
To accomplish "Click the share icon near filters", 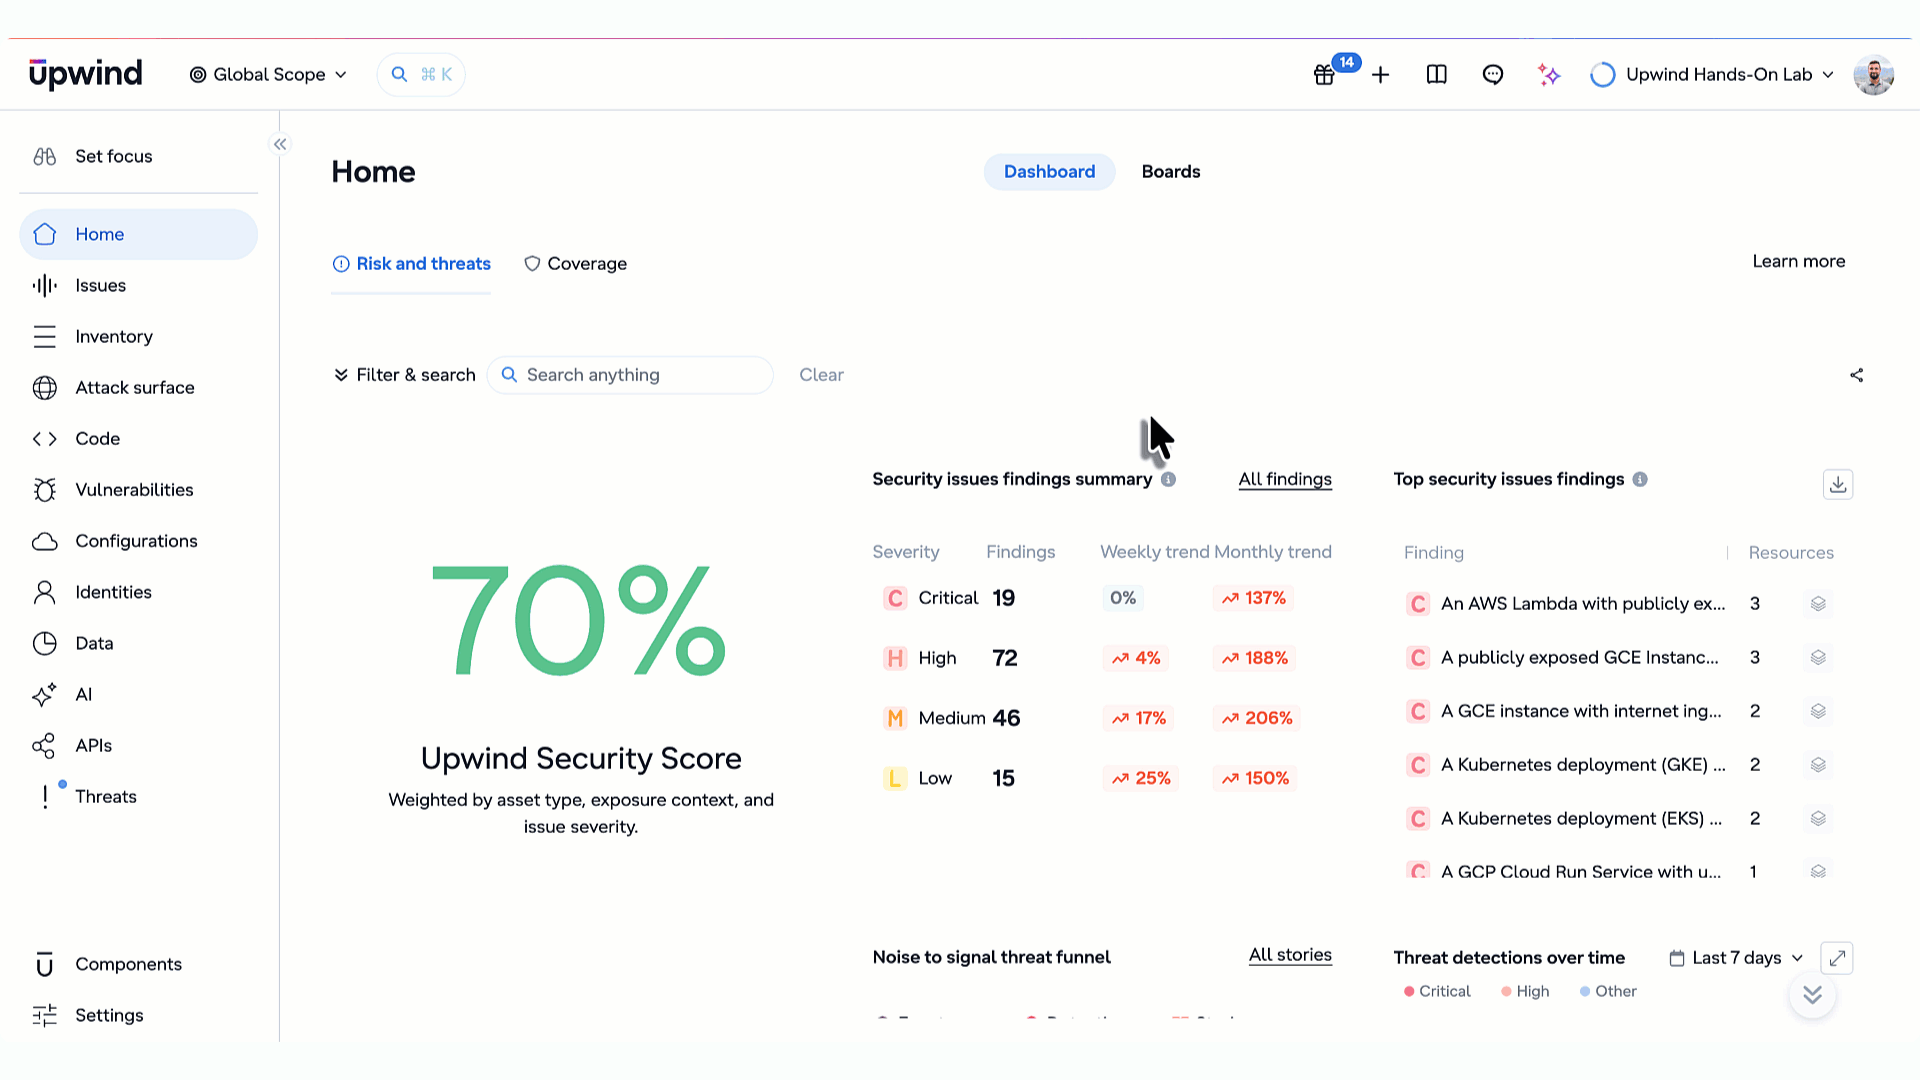I will pos(1857,375).
